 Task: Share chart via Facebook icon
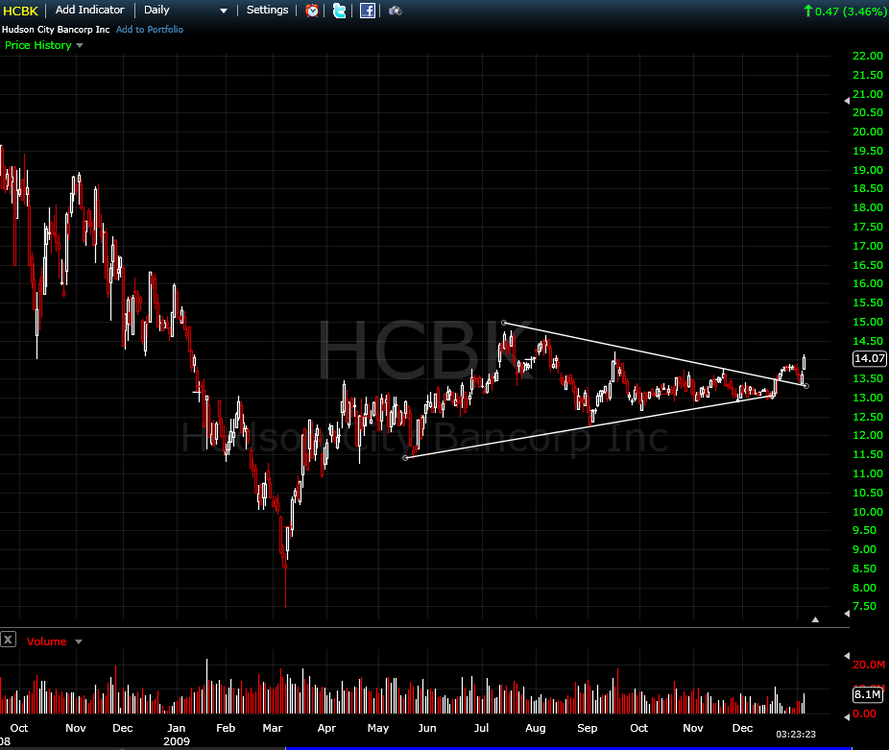coord(367,10)
